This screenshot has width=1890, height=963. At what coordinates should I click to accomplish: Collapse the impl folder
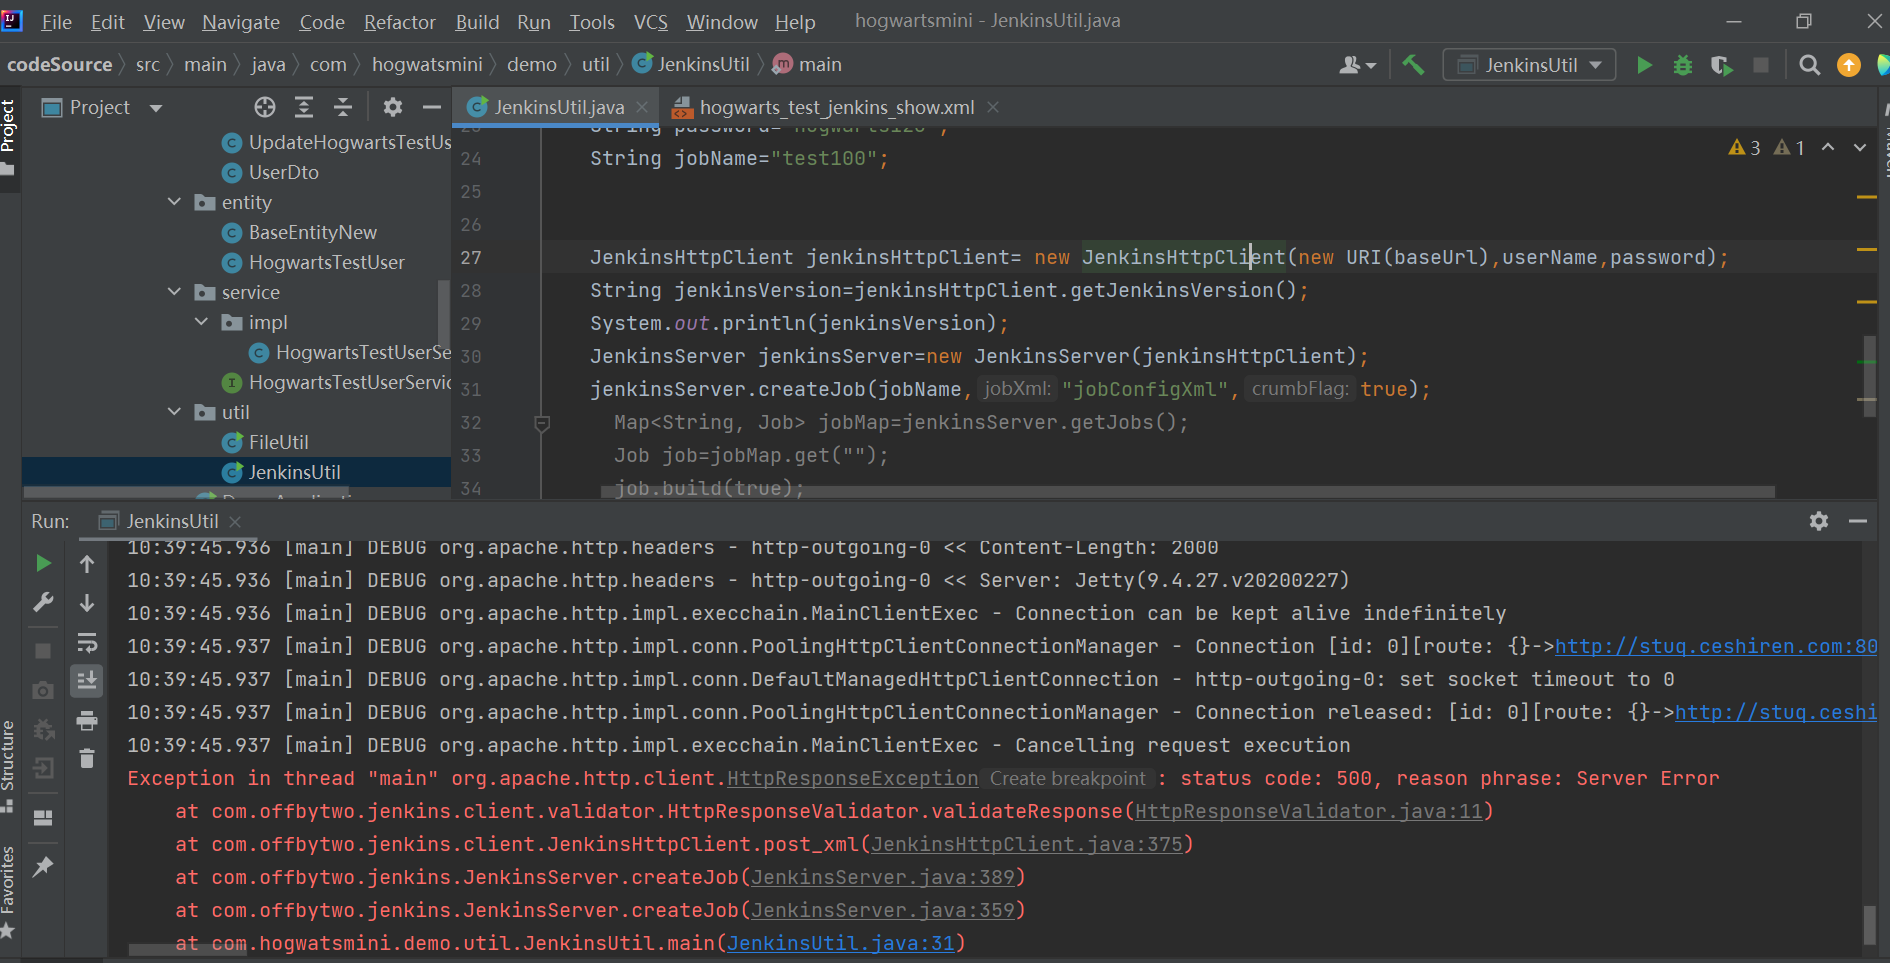pos(201,322)
